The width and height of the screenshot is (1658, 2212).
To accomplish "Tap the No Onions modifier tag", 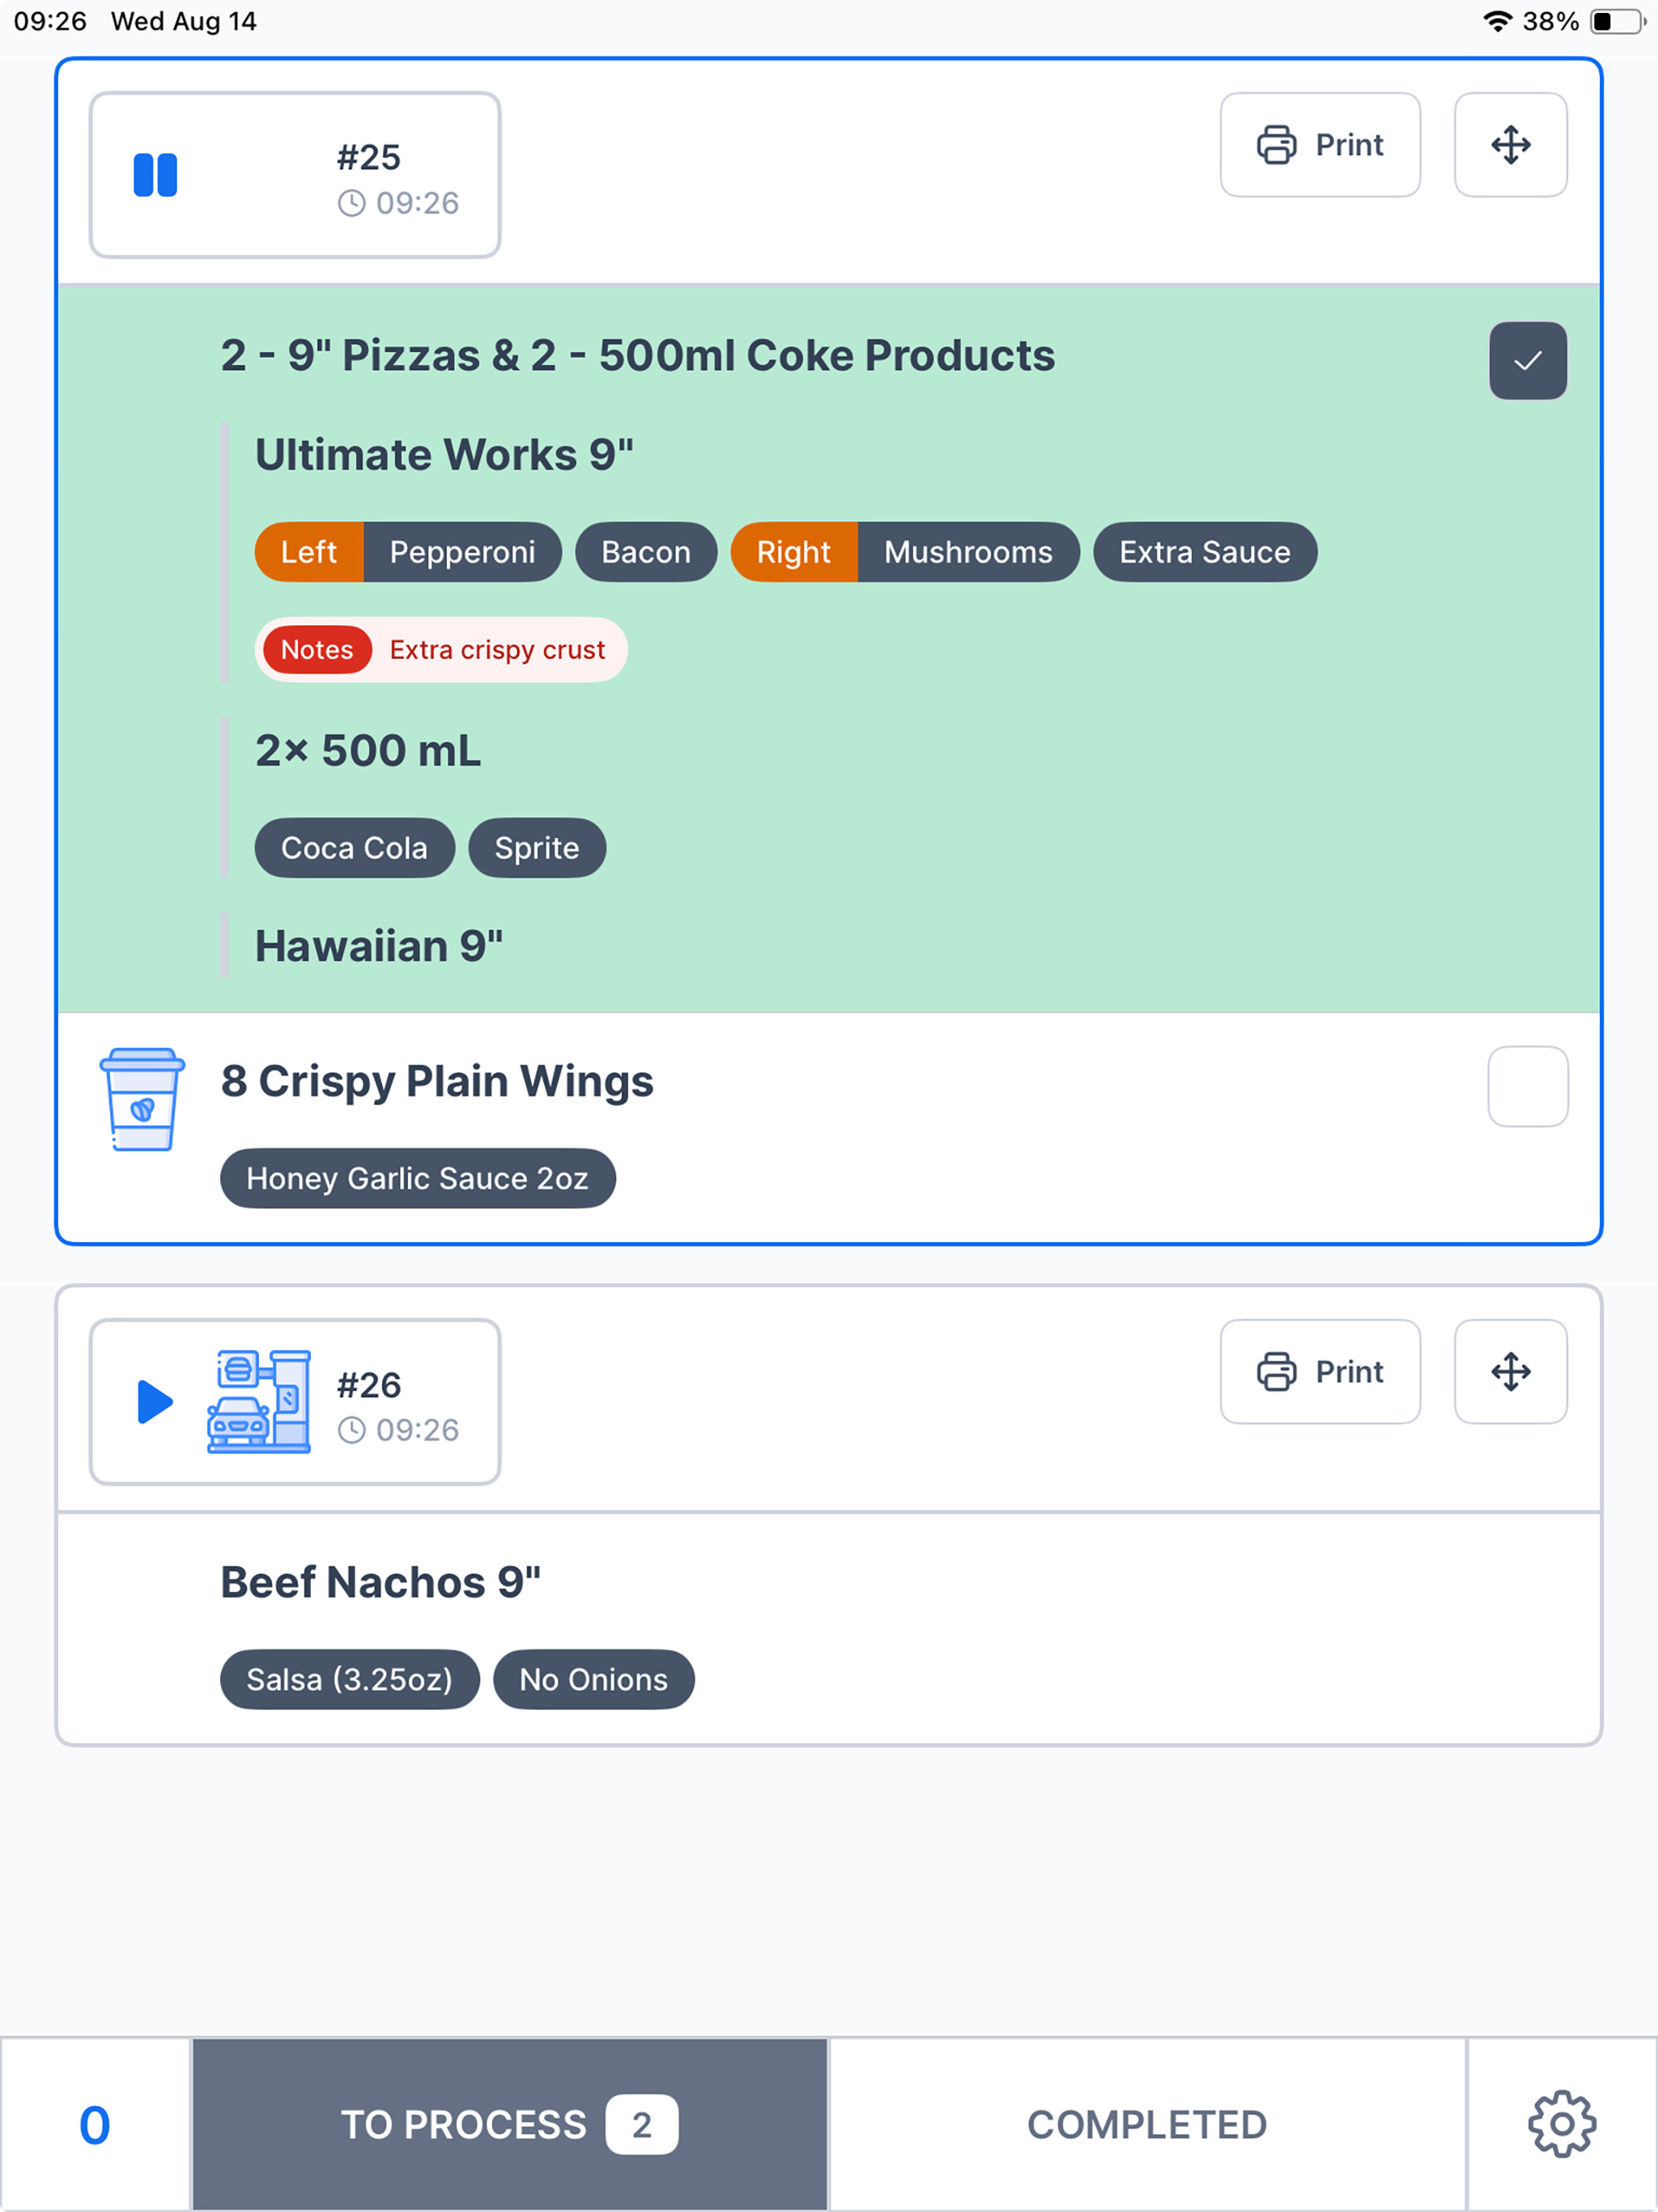I will coord(593,1679).
